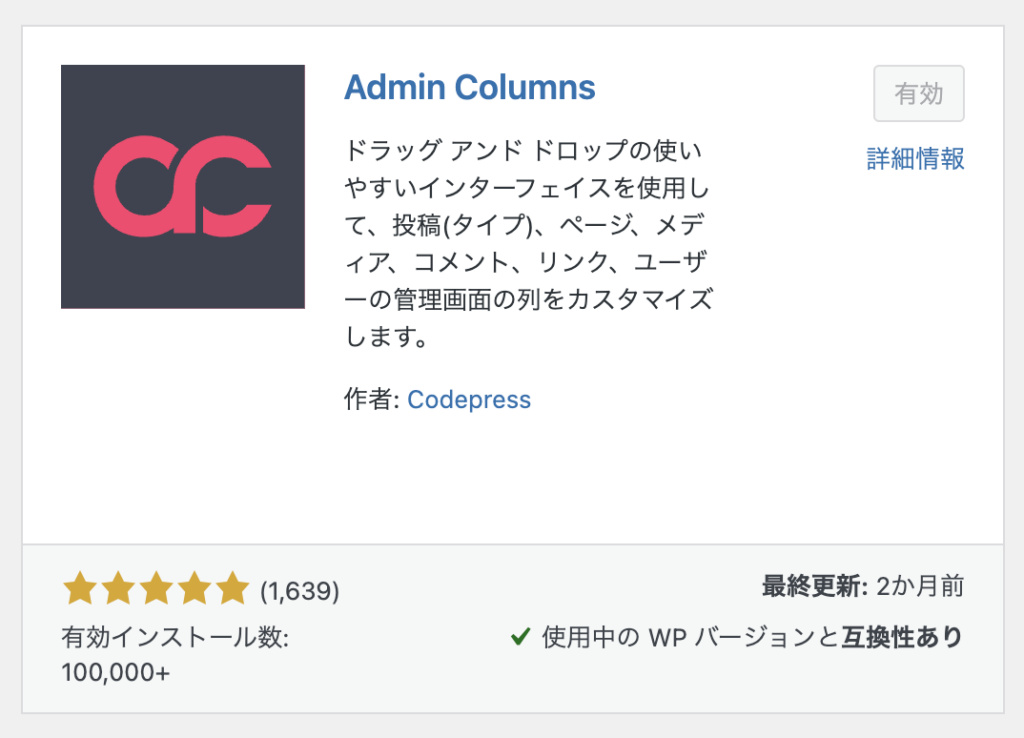Image resolution: width=1024 pixels, height=738 pixels.
Task: Select the fifth rating star
Action: [231, 589]
